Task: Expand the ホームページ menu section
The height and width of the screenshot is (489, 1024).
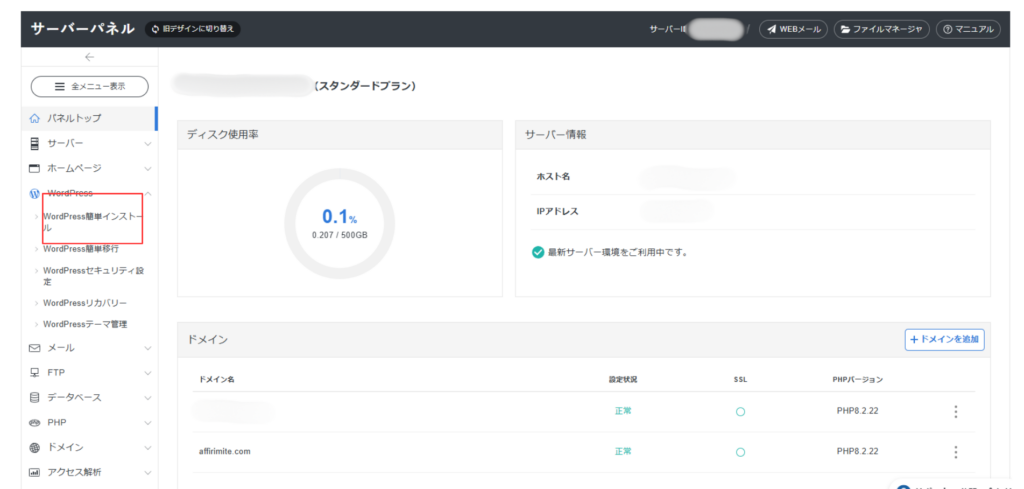Action: pos(148,169)
